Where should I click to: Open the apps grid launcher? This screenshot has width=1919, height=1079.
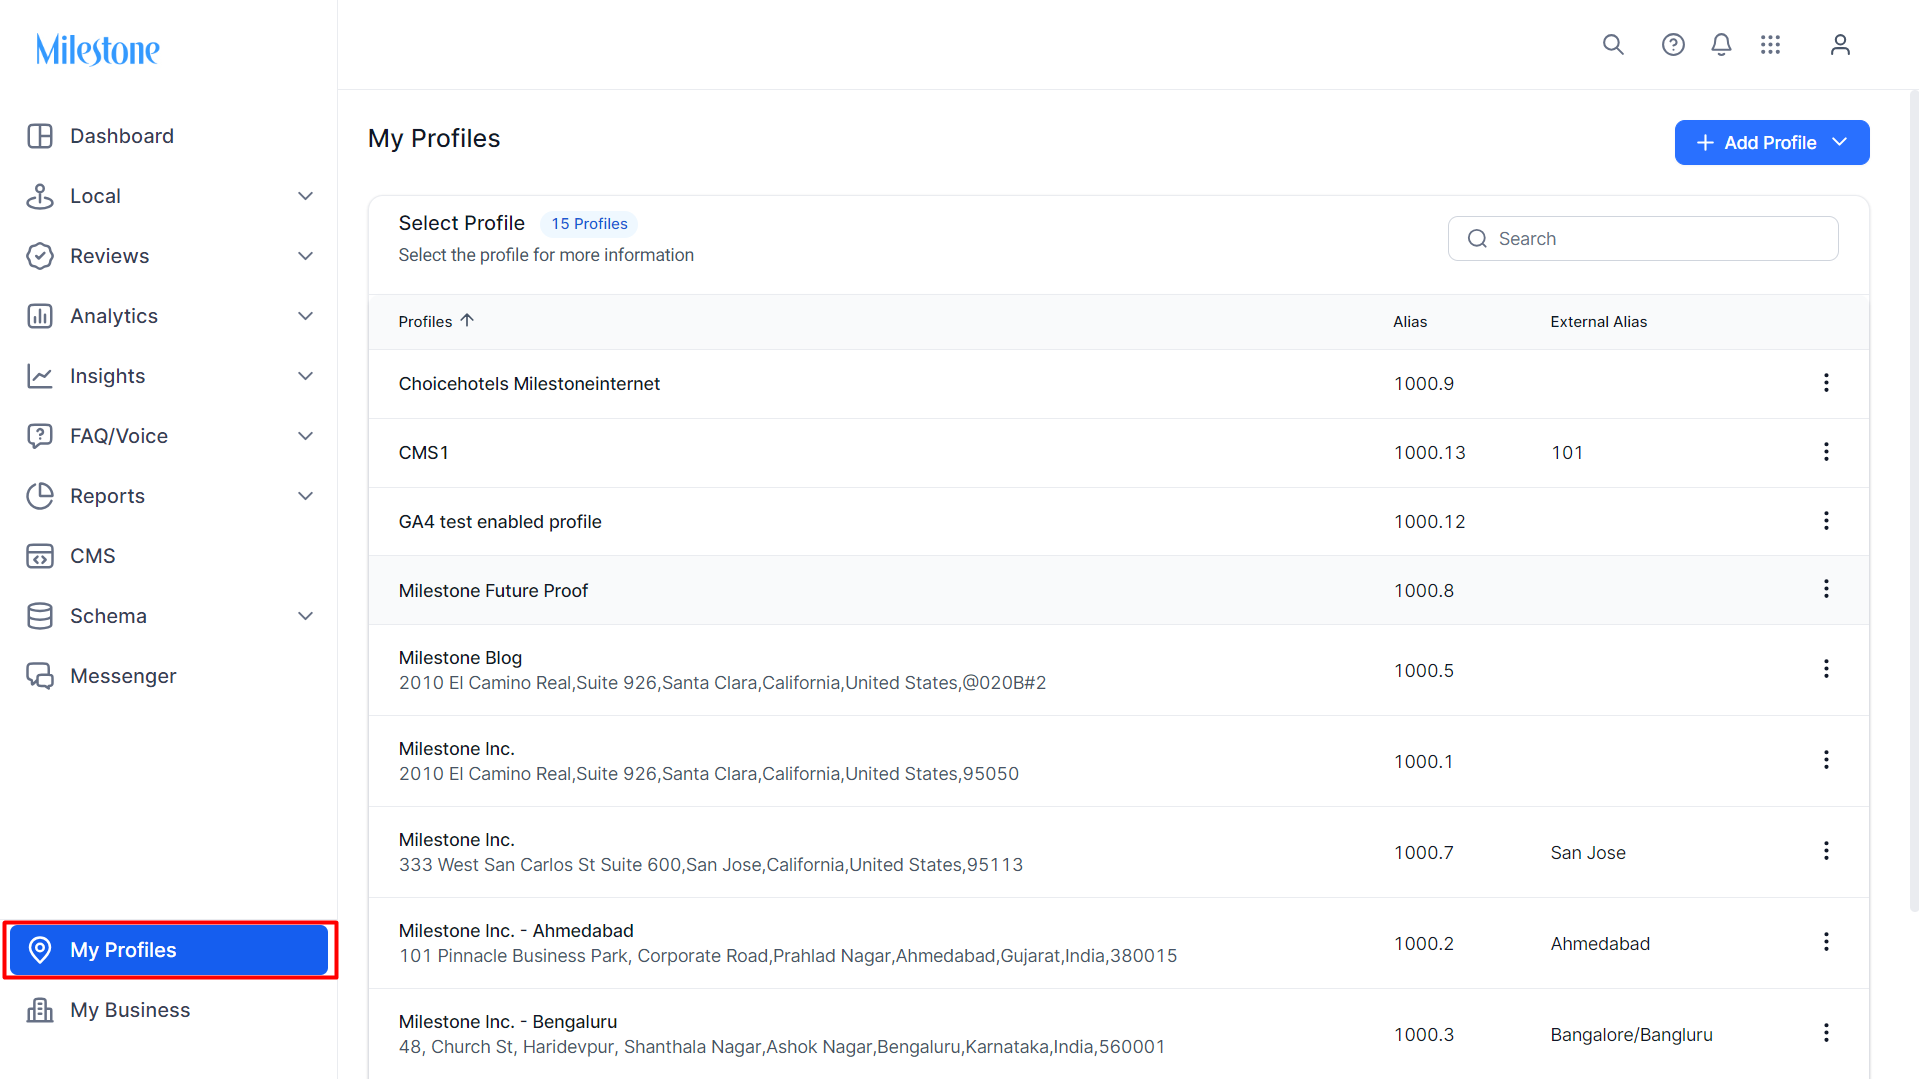1771,45
